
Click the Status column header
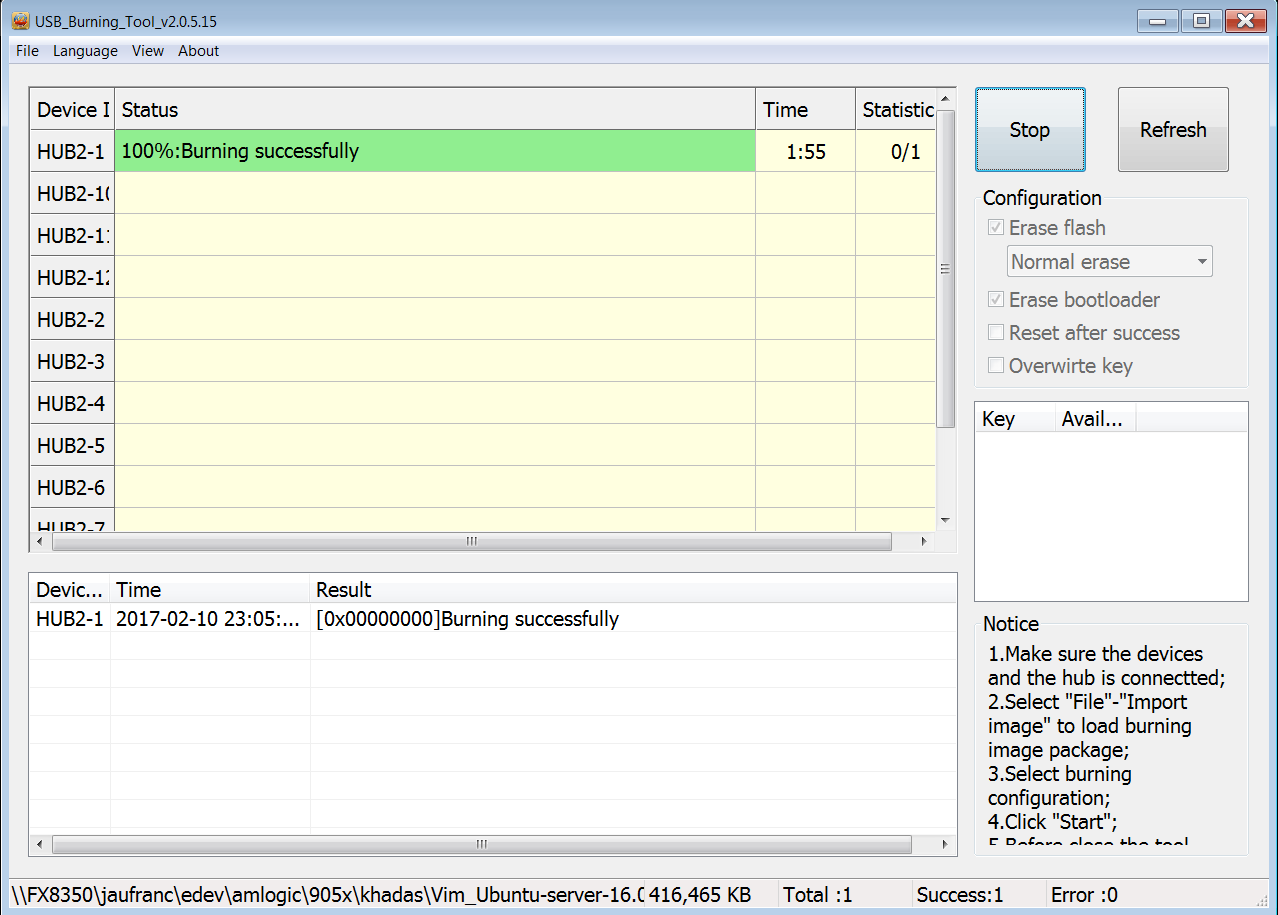click(x=435, y=110)
